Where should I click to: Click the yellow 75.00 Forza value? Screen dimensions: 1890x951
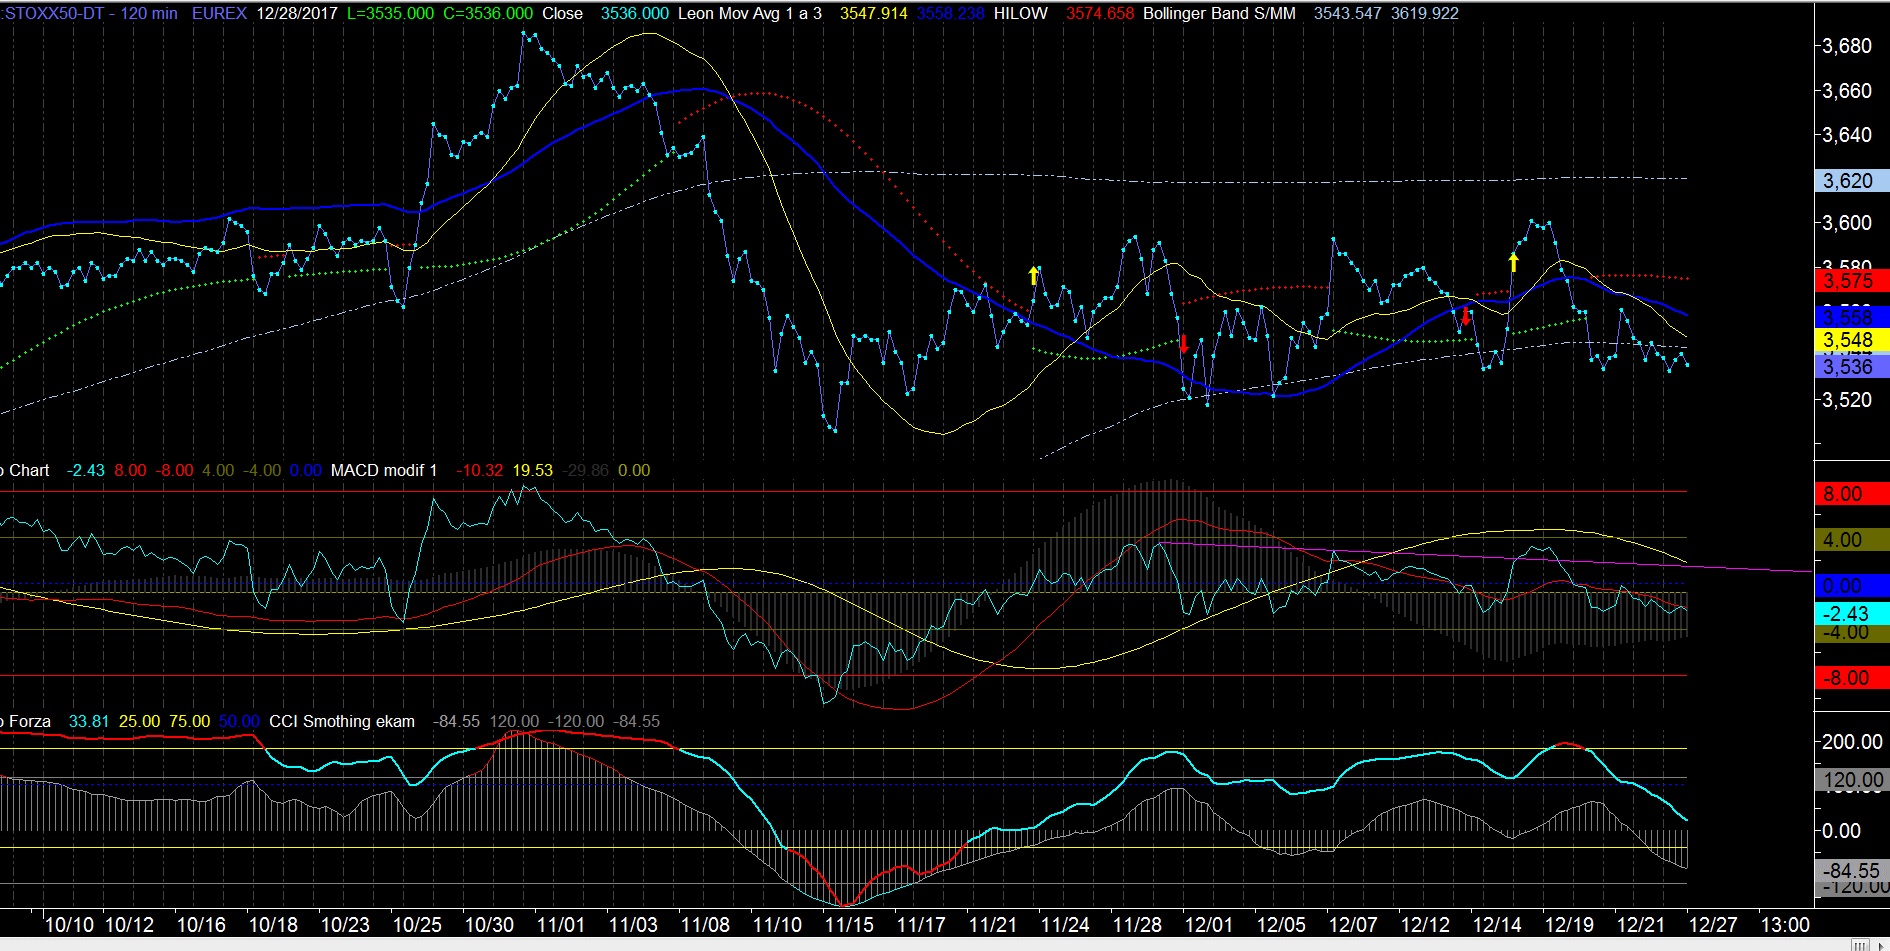pyautogui.click(x=189, y=721)
